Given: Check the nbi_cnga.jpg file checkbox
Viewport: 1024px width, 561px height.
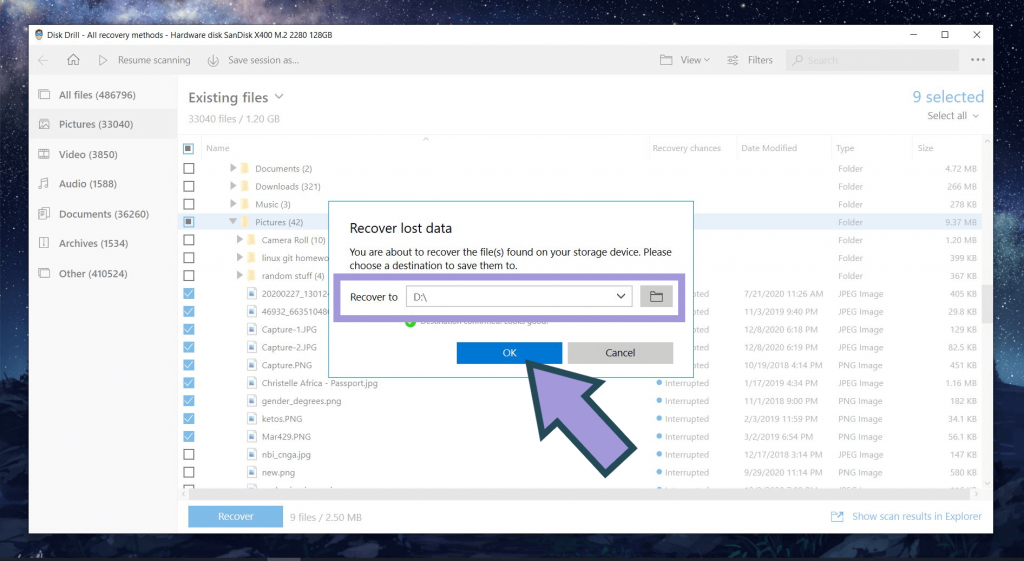Looking at the screenshot, I should [x=189, y=454].
